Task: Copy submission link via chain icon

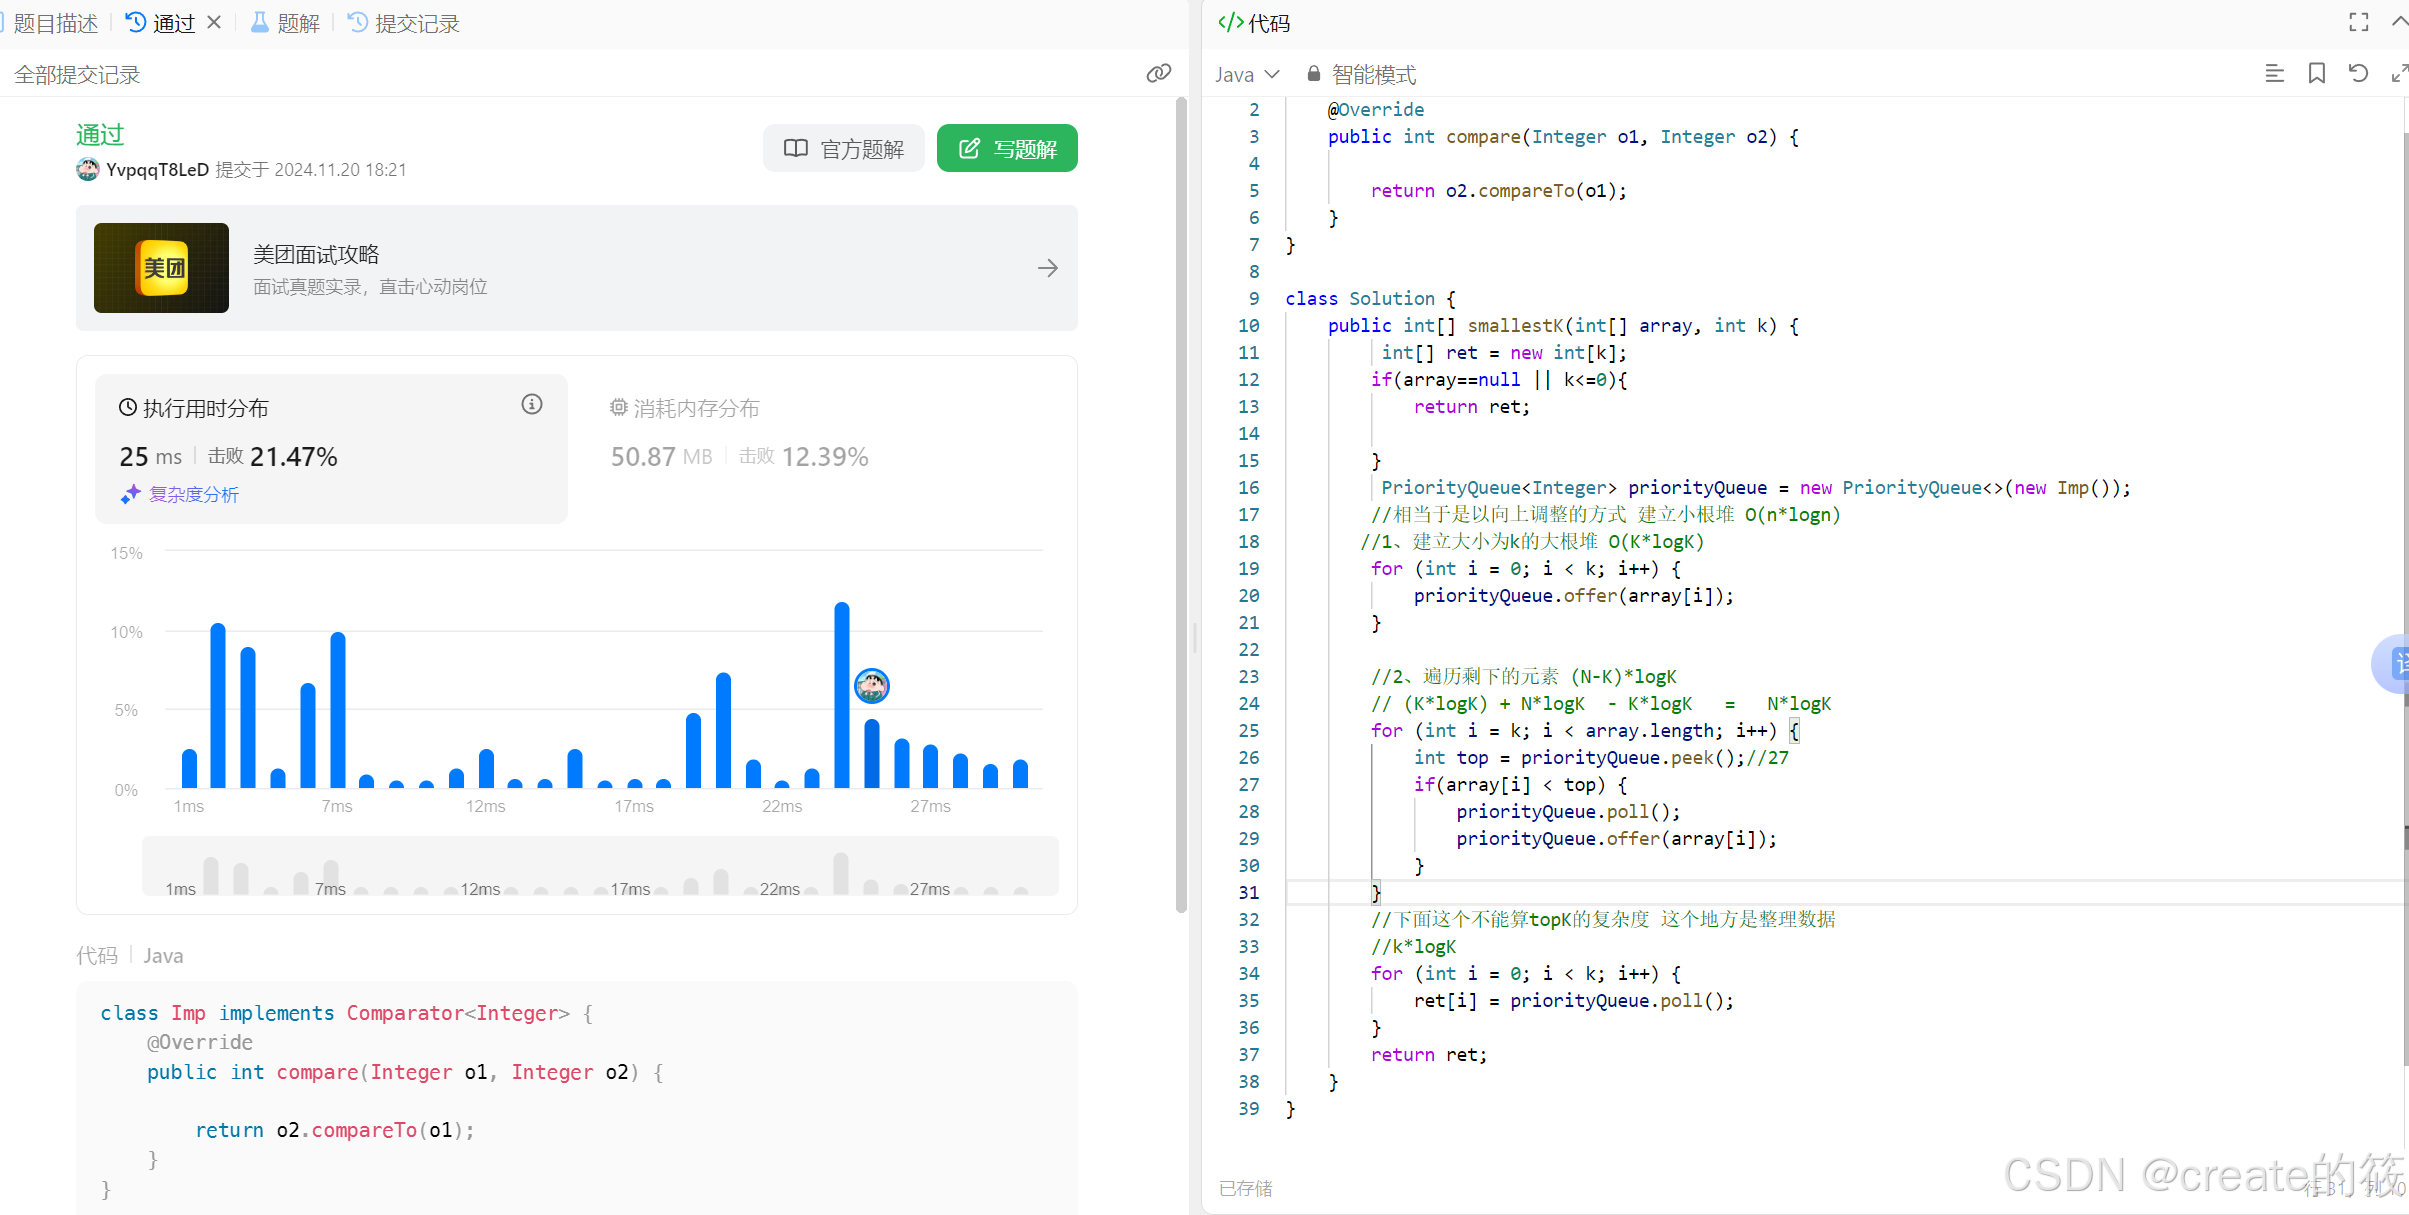Action: coord(1158,73)
